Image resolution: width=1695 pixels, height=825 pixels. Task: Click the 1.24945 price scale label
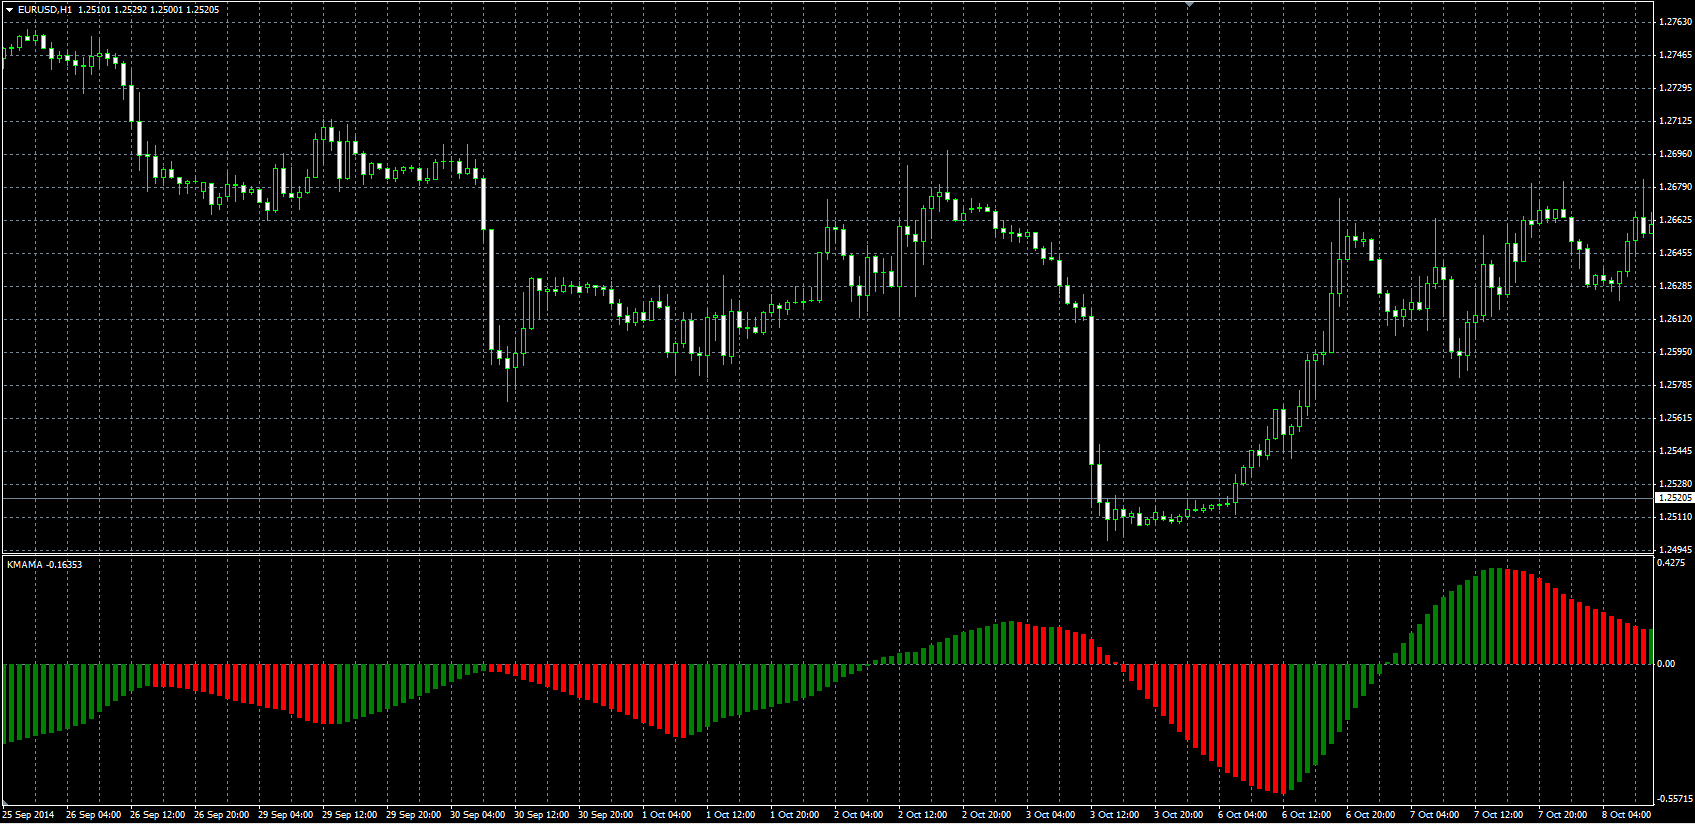(1675, 550)
